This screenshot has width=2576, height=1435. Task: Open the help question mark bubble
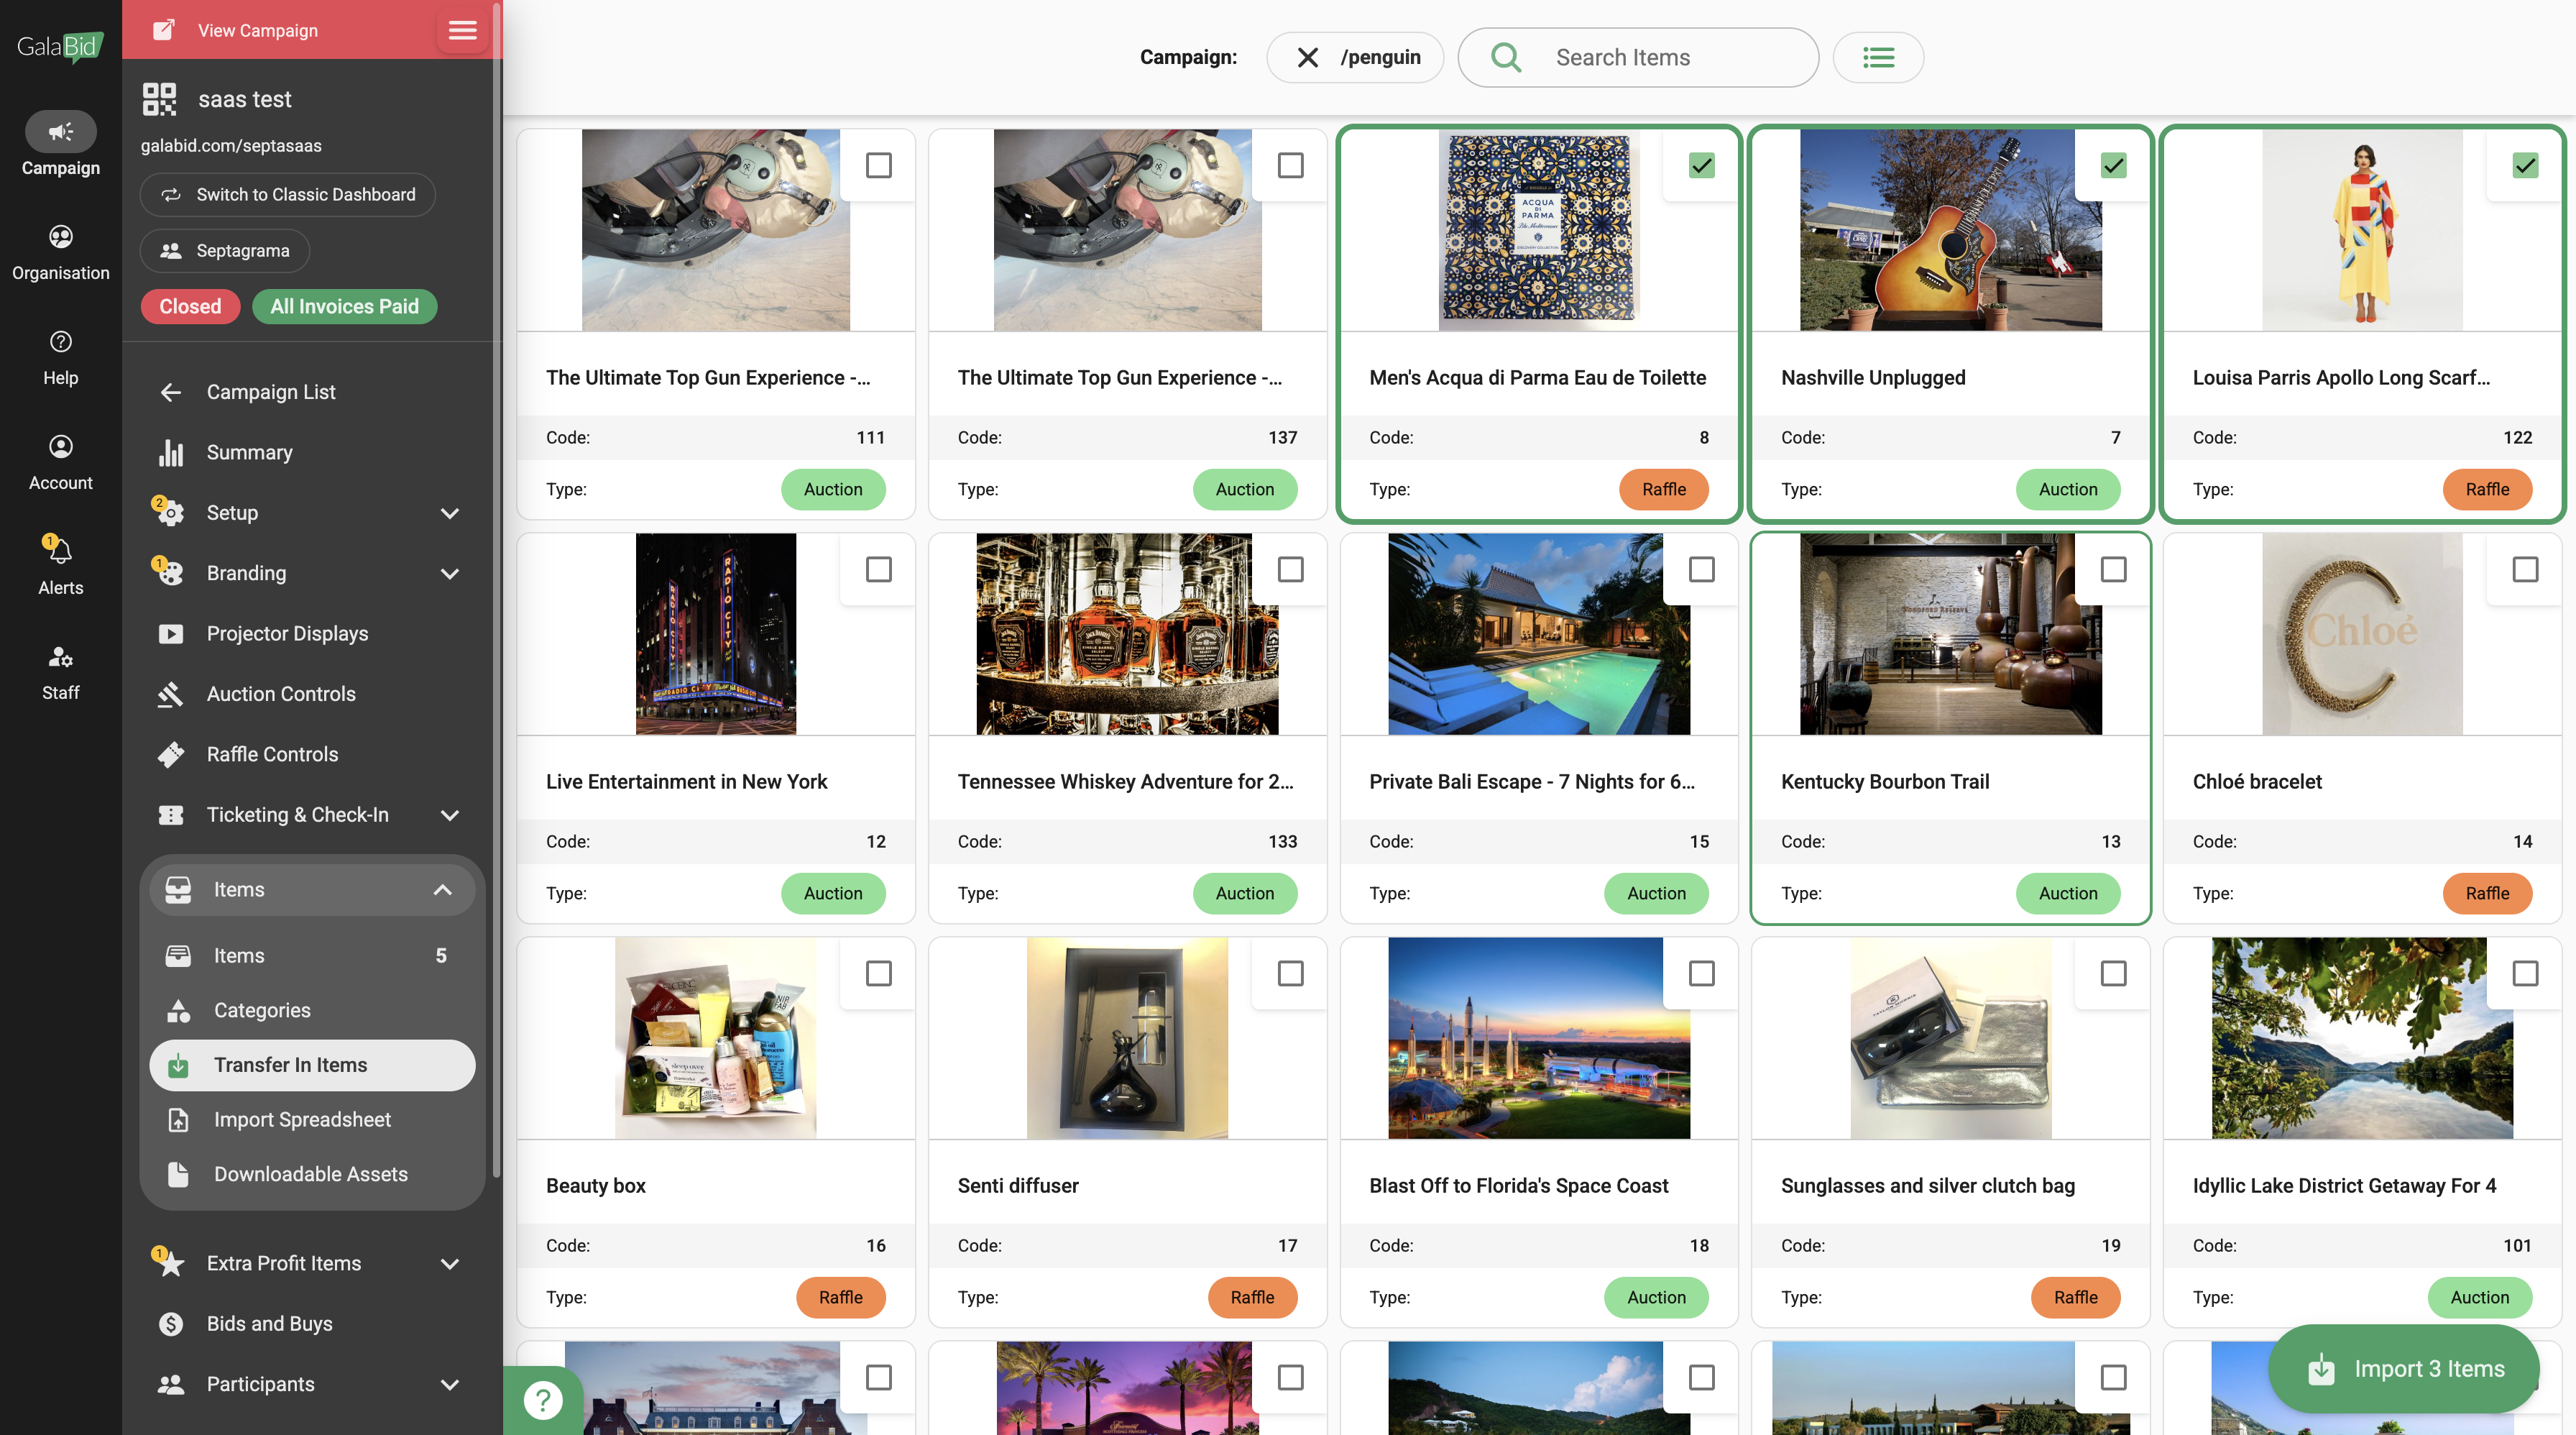(x=543, y=1399)
